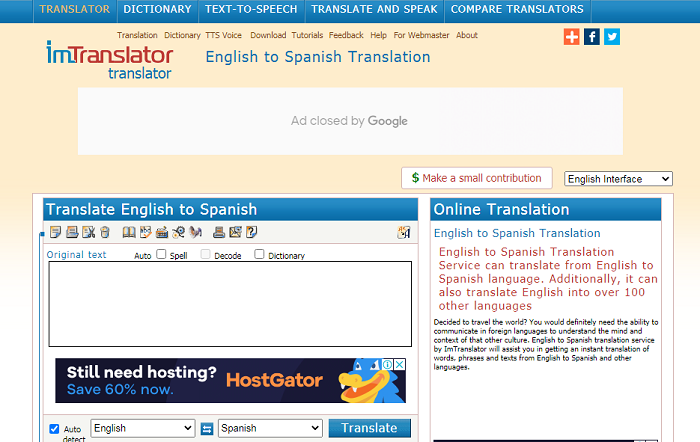
Task: Switch to the DICTIONARY tab
Action: 157,9
